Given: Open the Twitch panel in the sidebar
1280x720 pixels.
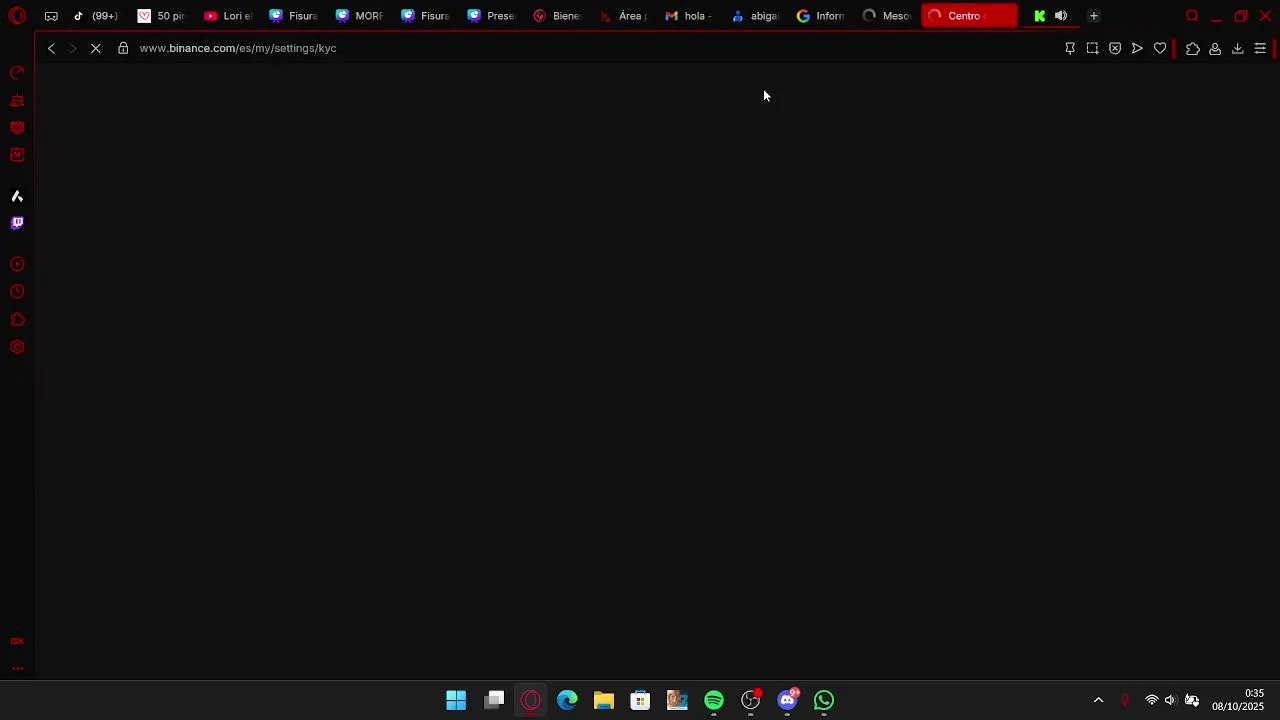Looking at the screenshot, I should 17,223.
